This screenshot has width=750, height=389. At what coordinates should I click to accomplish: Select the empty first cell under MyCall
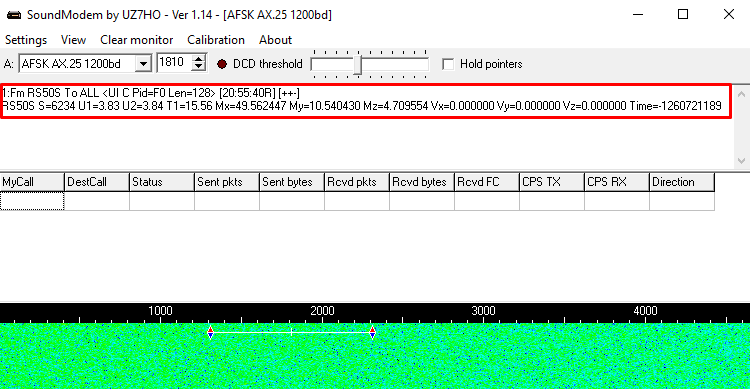32,201
